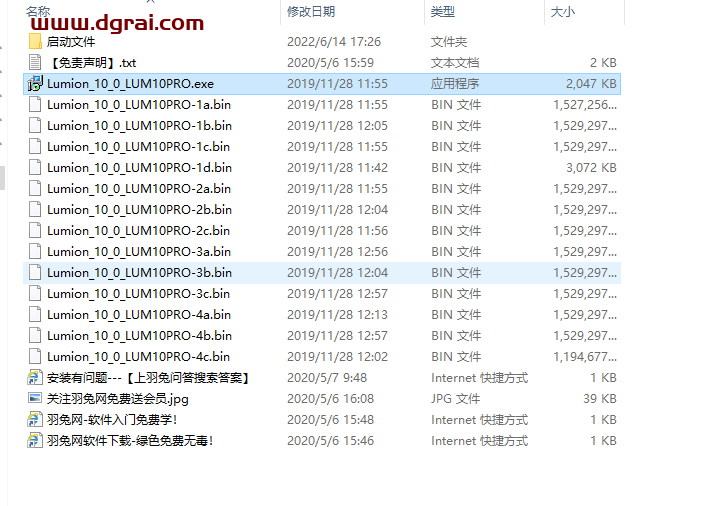Screen dimensions: 720x506
Task: Click the 2,047 KB size value
Action: 591,84
